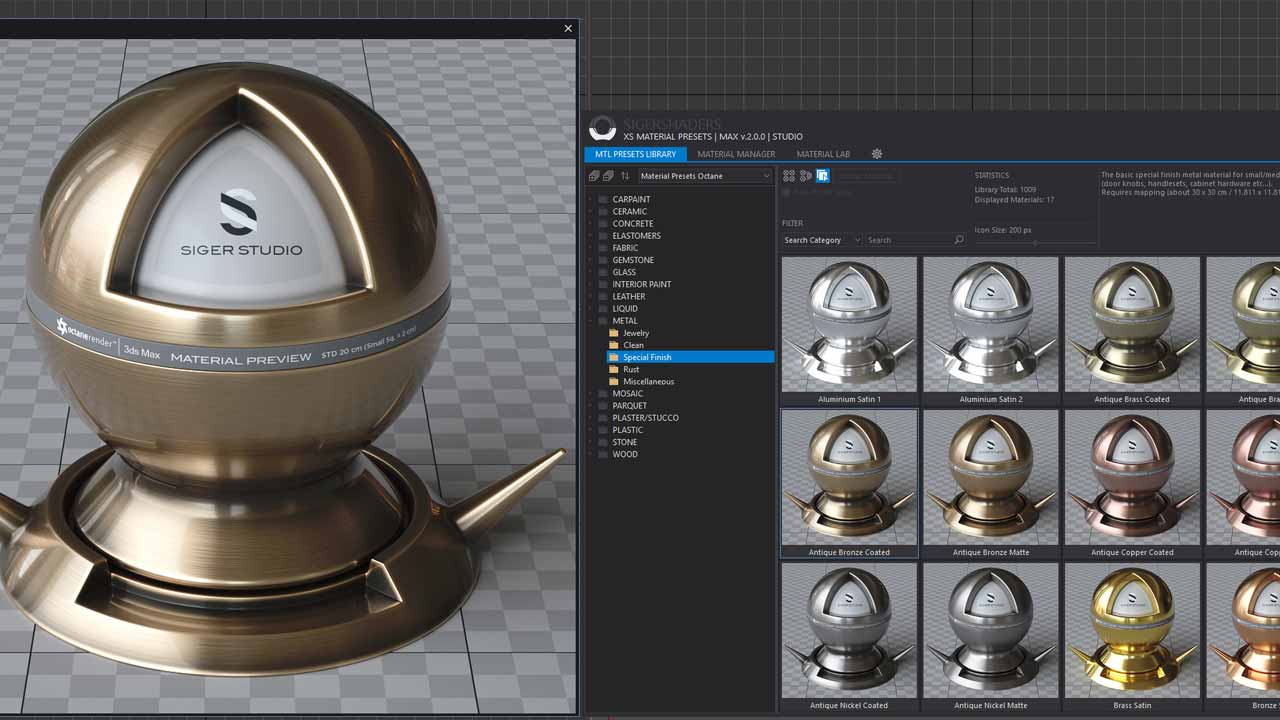Select the Antique Nickel Coated thumbnail
1280x720 pixels.
849,630
